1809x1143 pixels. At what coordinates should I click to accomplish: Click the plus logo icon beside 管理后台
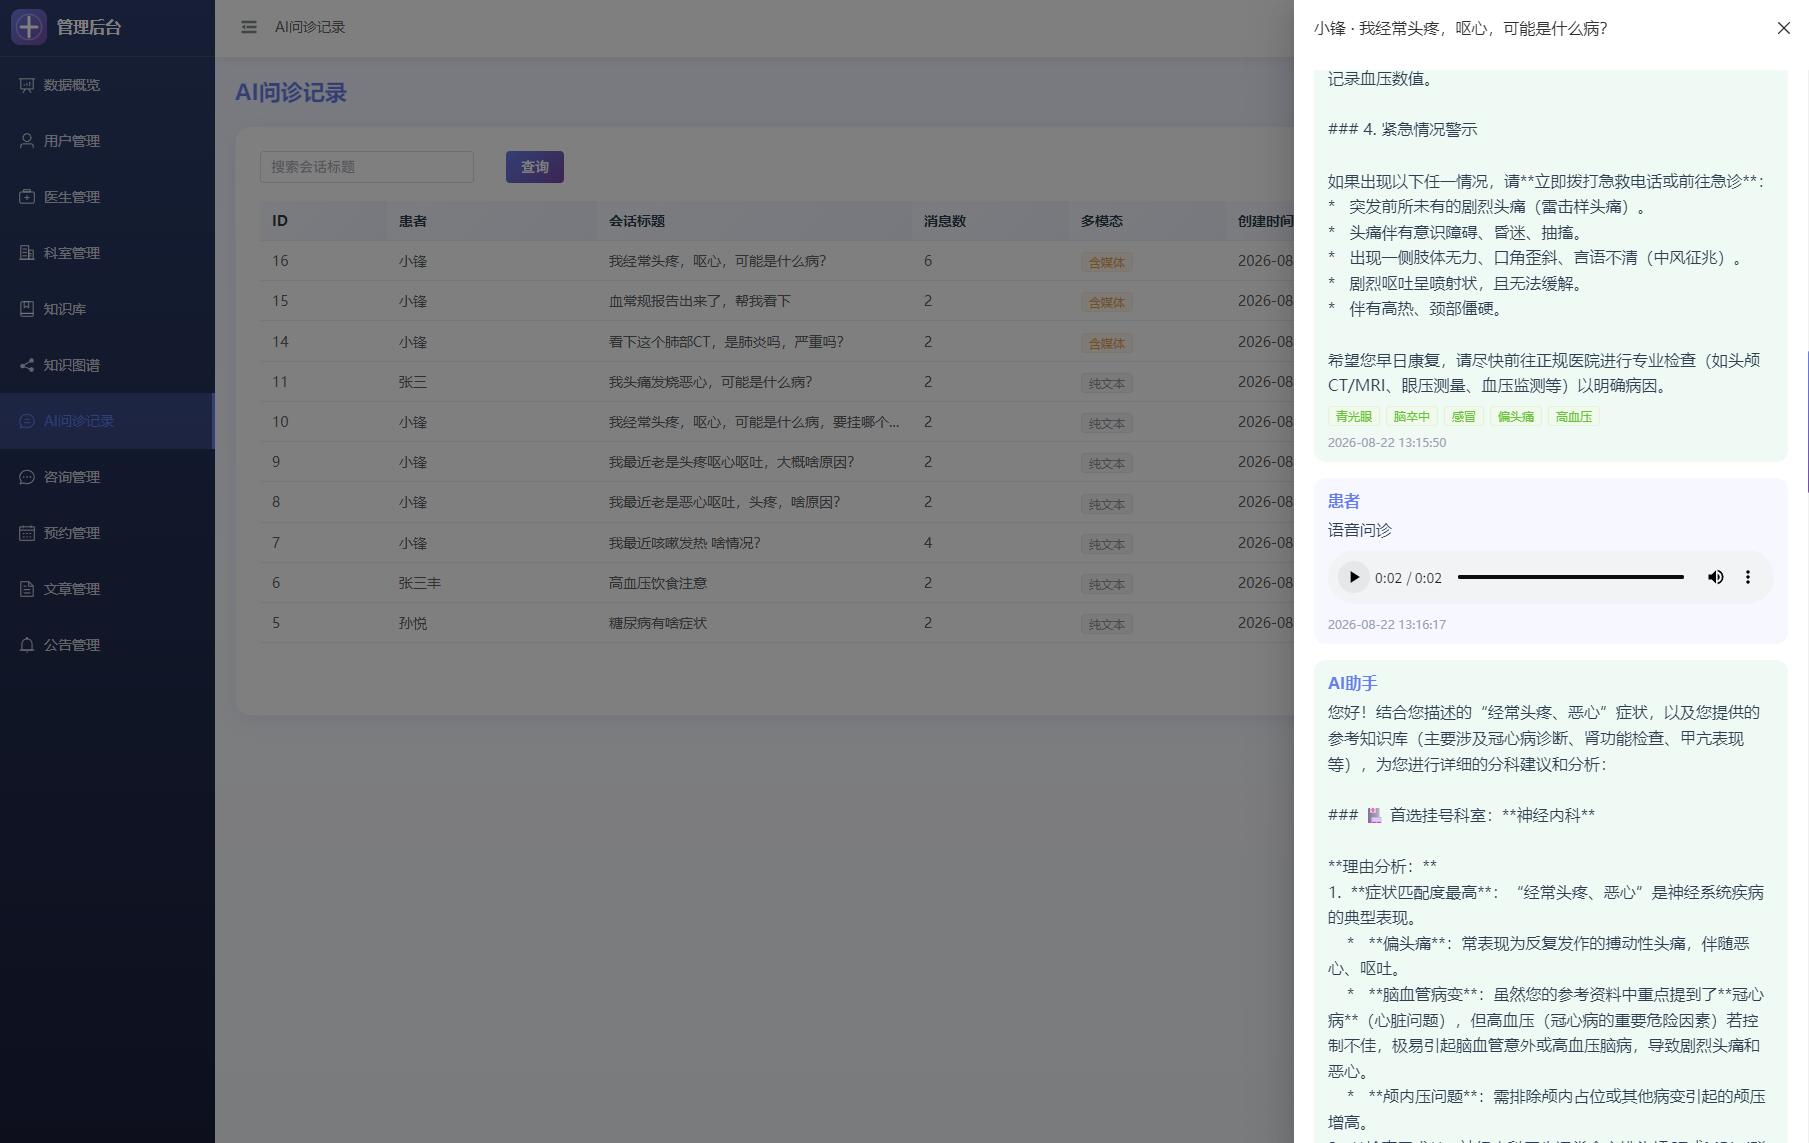pyautogui.click(x=29, y=27)
